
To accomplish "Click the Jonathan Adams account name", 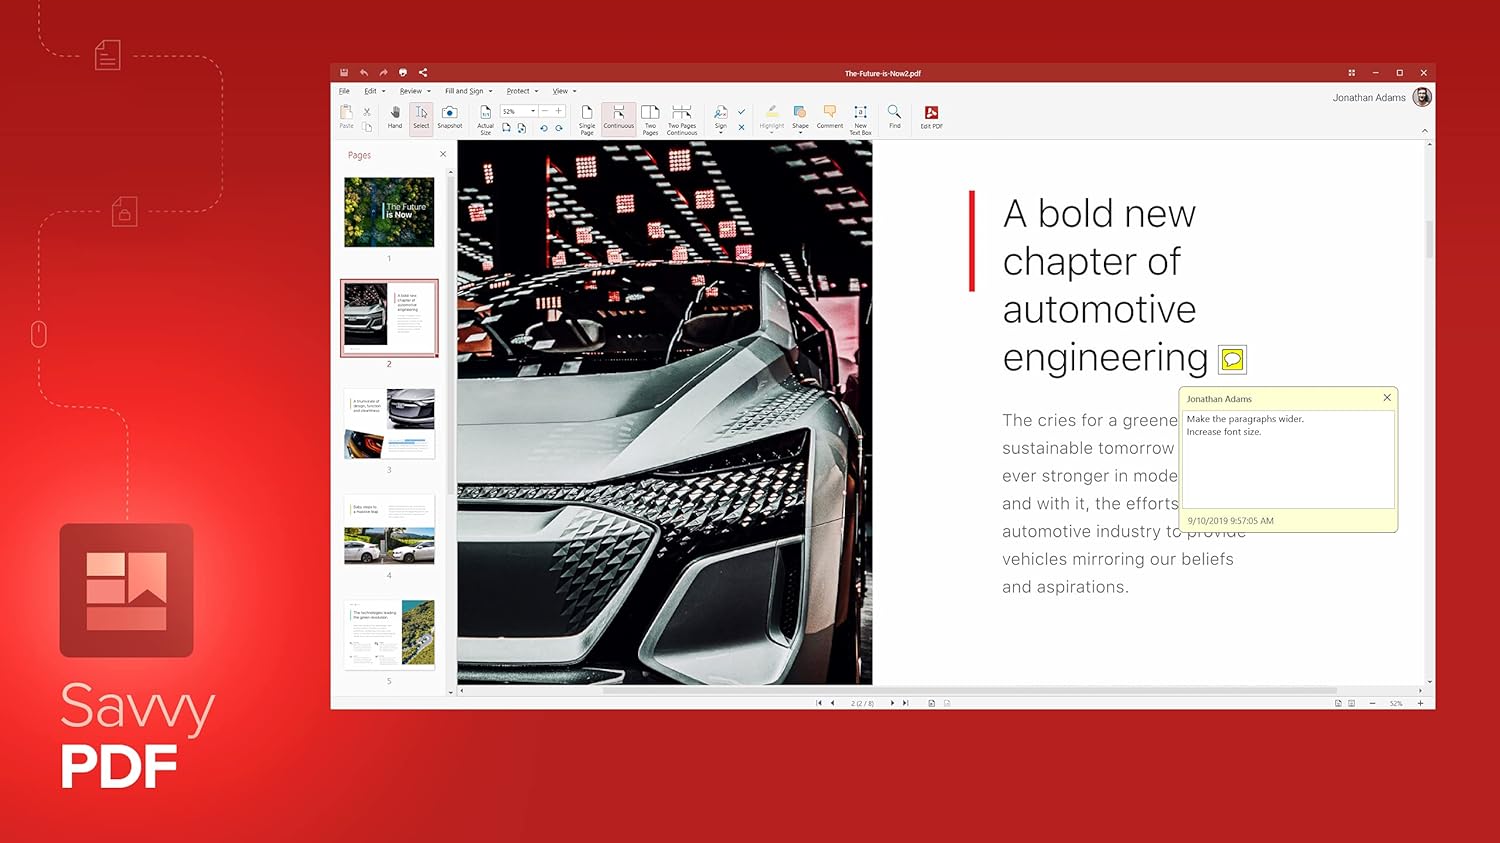I will (x=1368, y=97).
